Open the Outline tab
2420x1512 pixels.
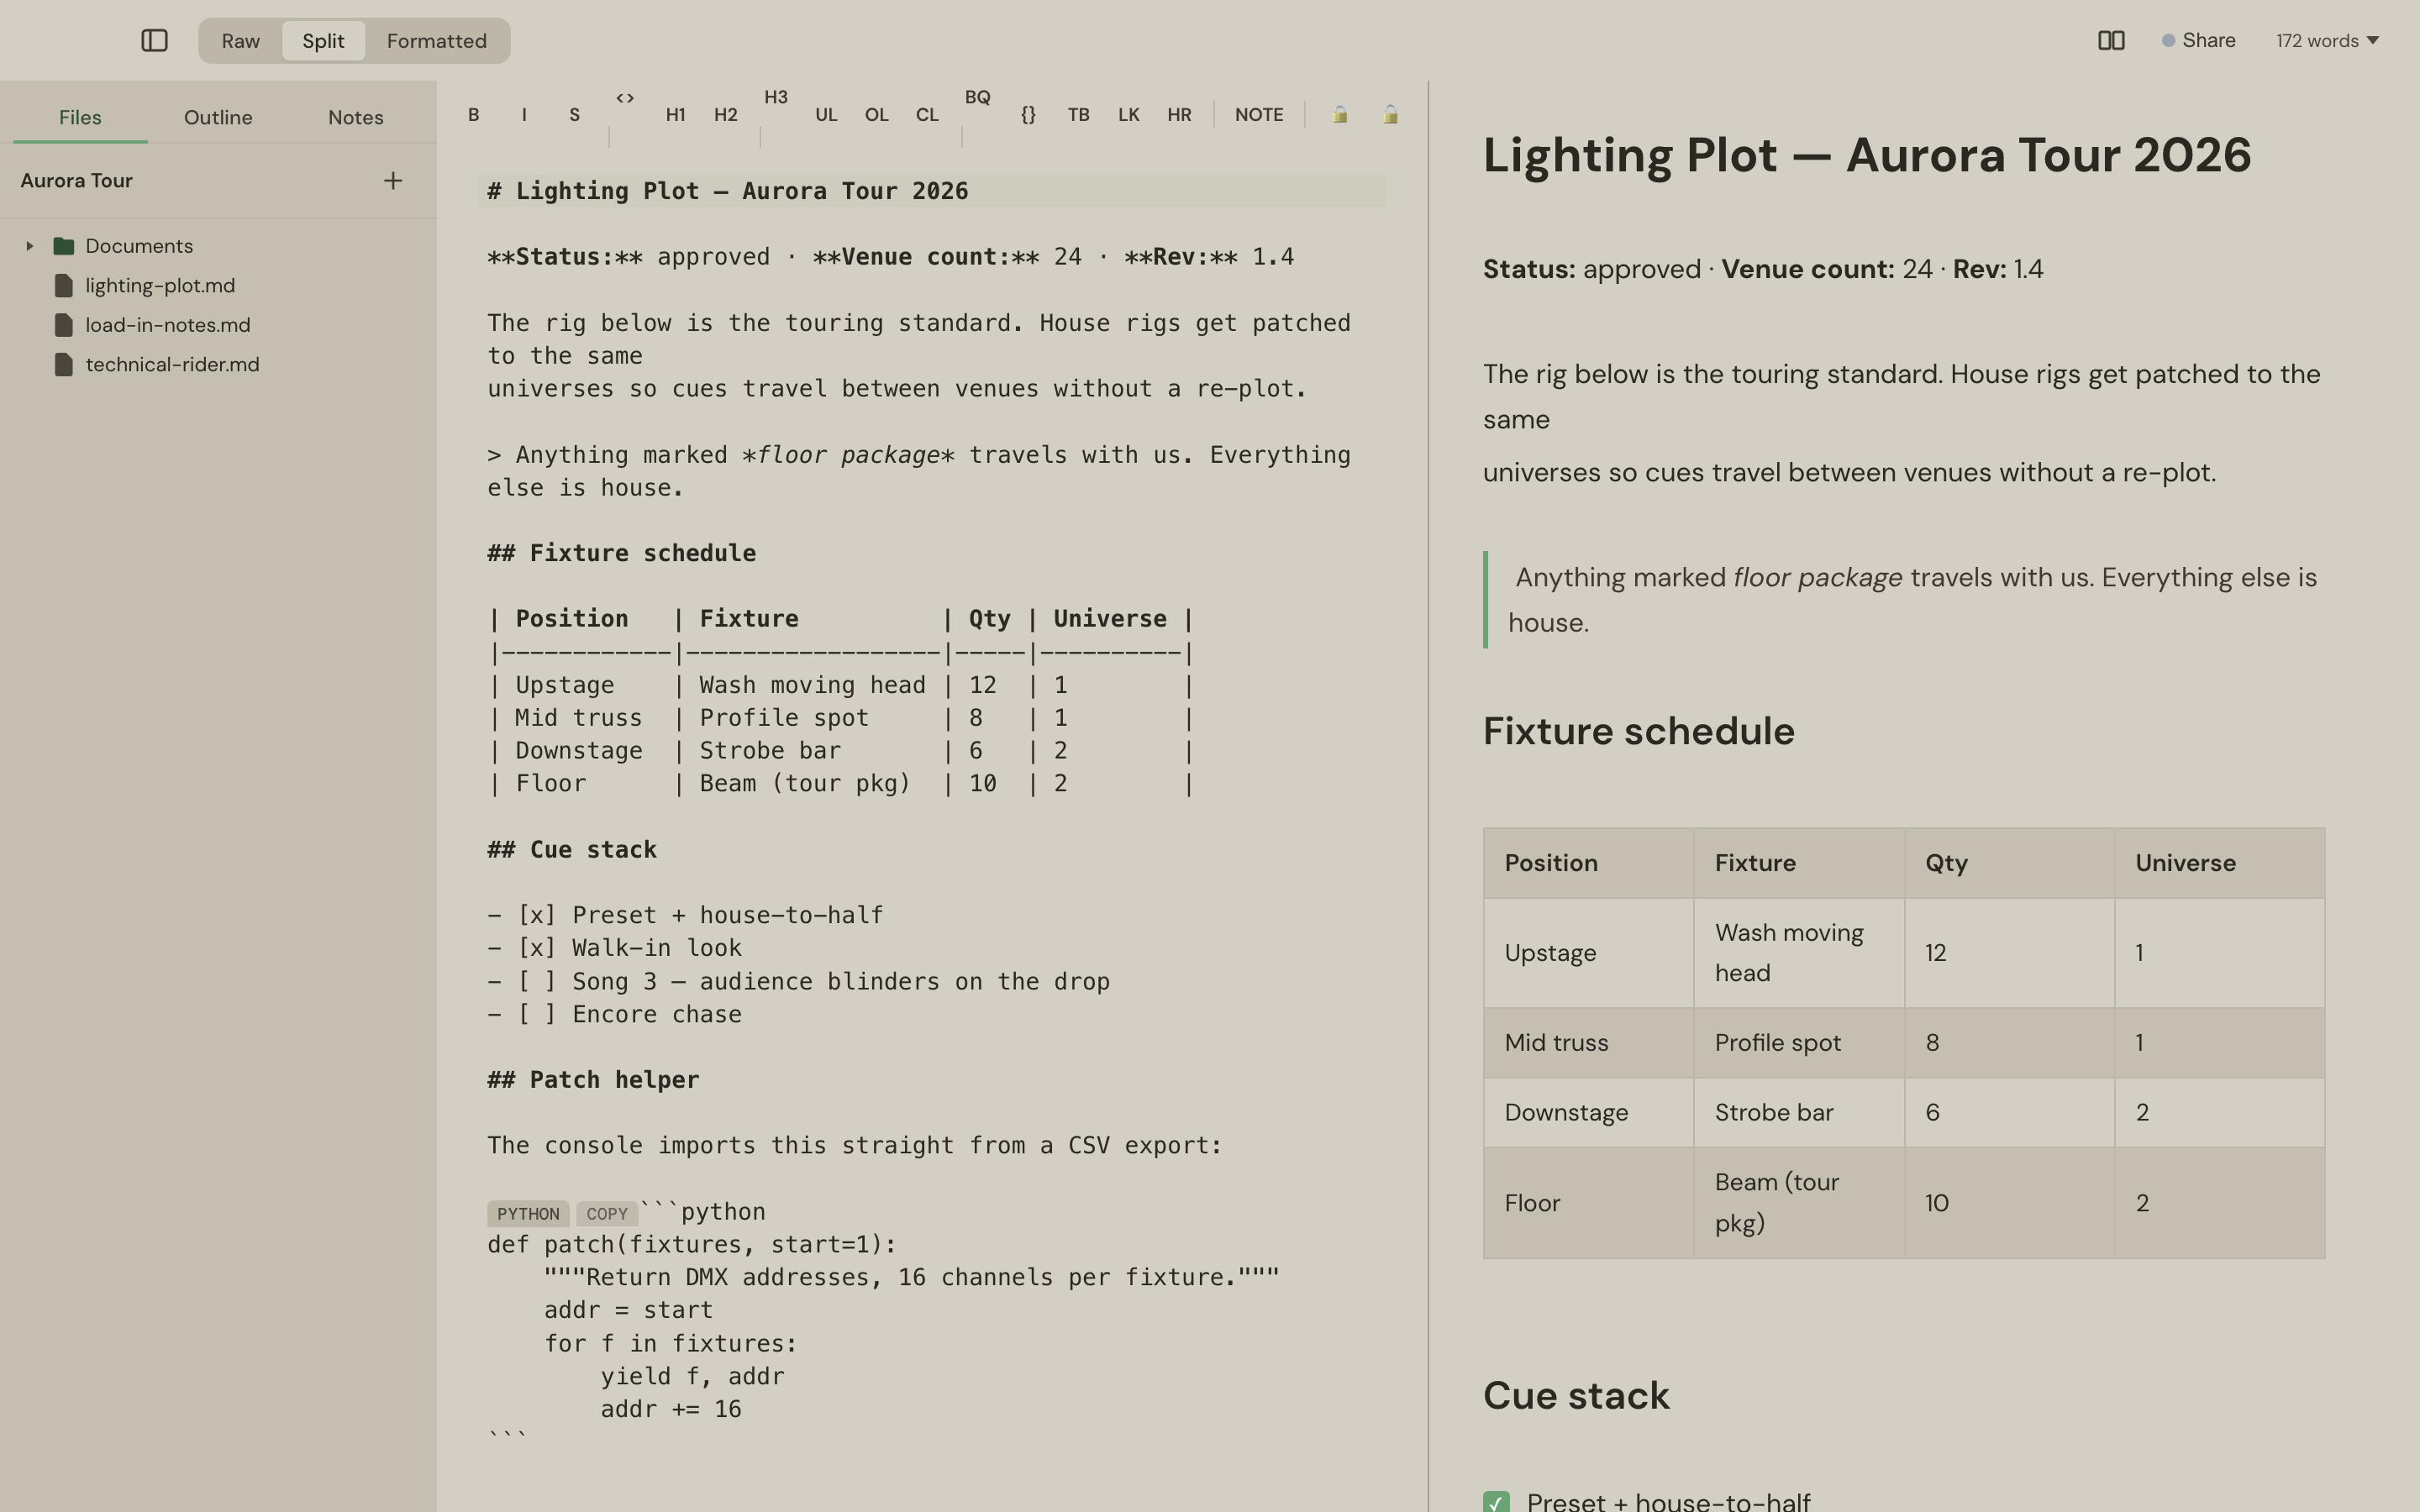point(218,117)
